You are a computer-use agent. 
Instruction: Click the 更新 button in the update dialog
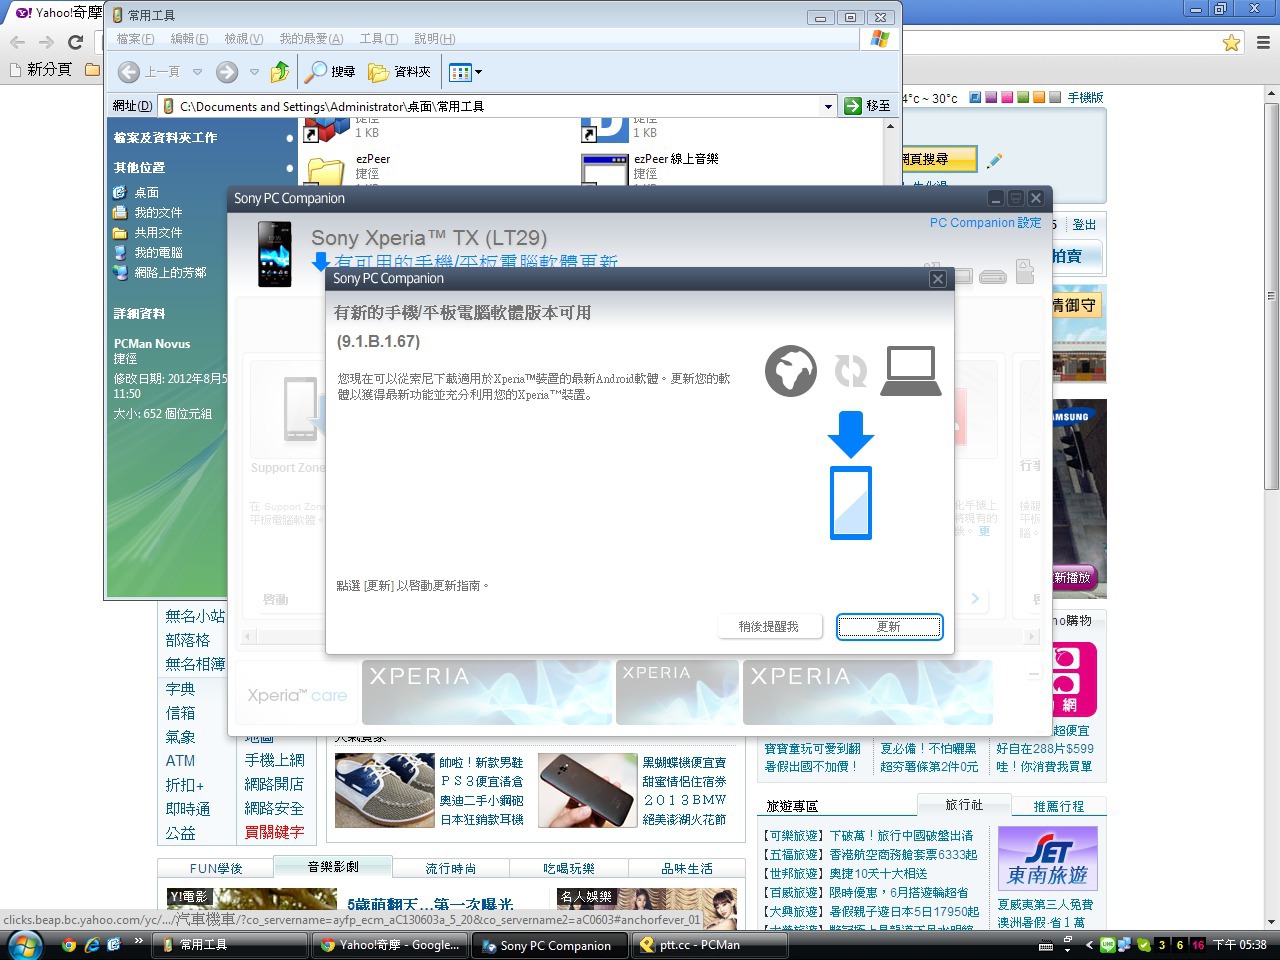[889, 627]
